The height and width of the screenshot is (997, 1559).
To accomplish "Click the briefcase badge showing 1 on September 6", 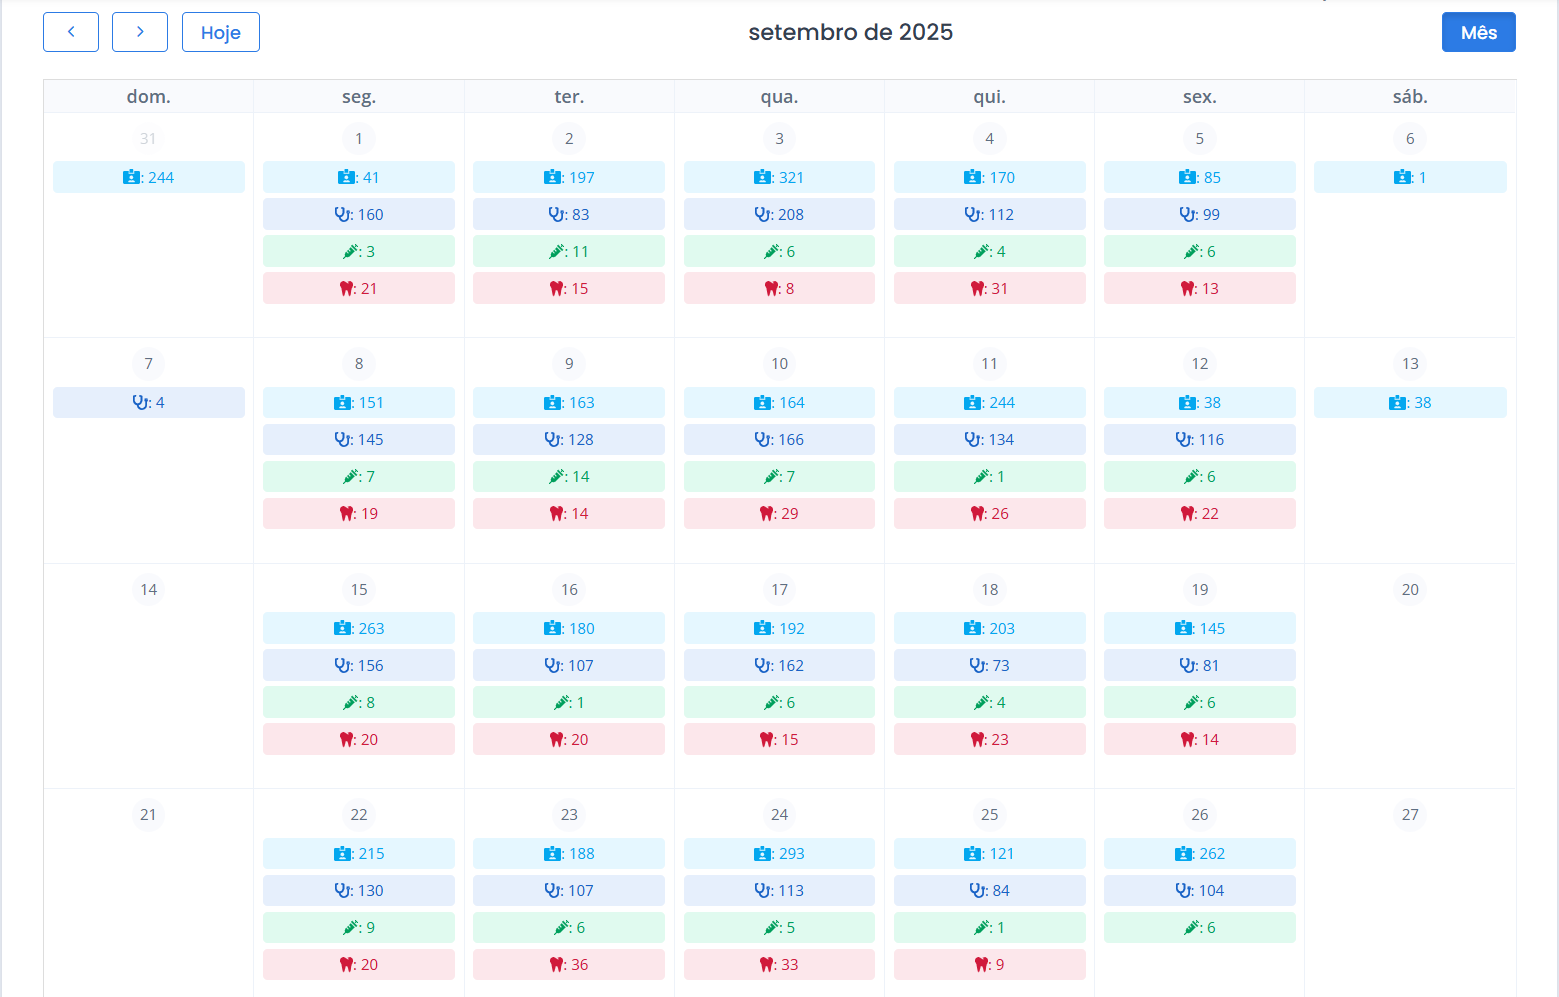I will 1410,177.
